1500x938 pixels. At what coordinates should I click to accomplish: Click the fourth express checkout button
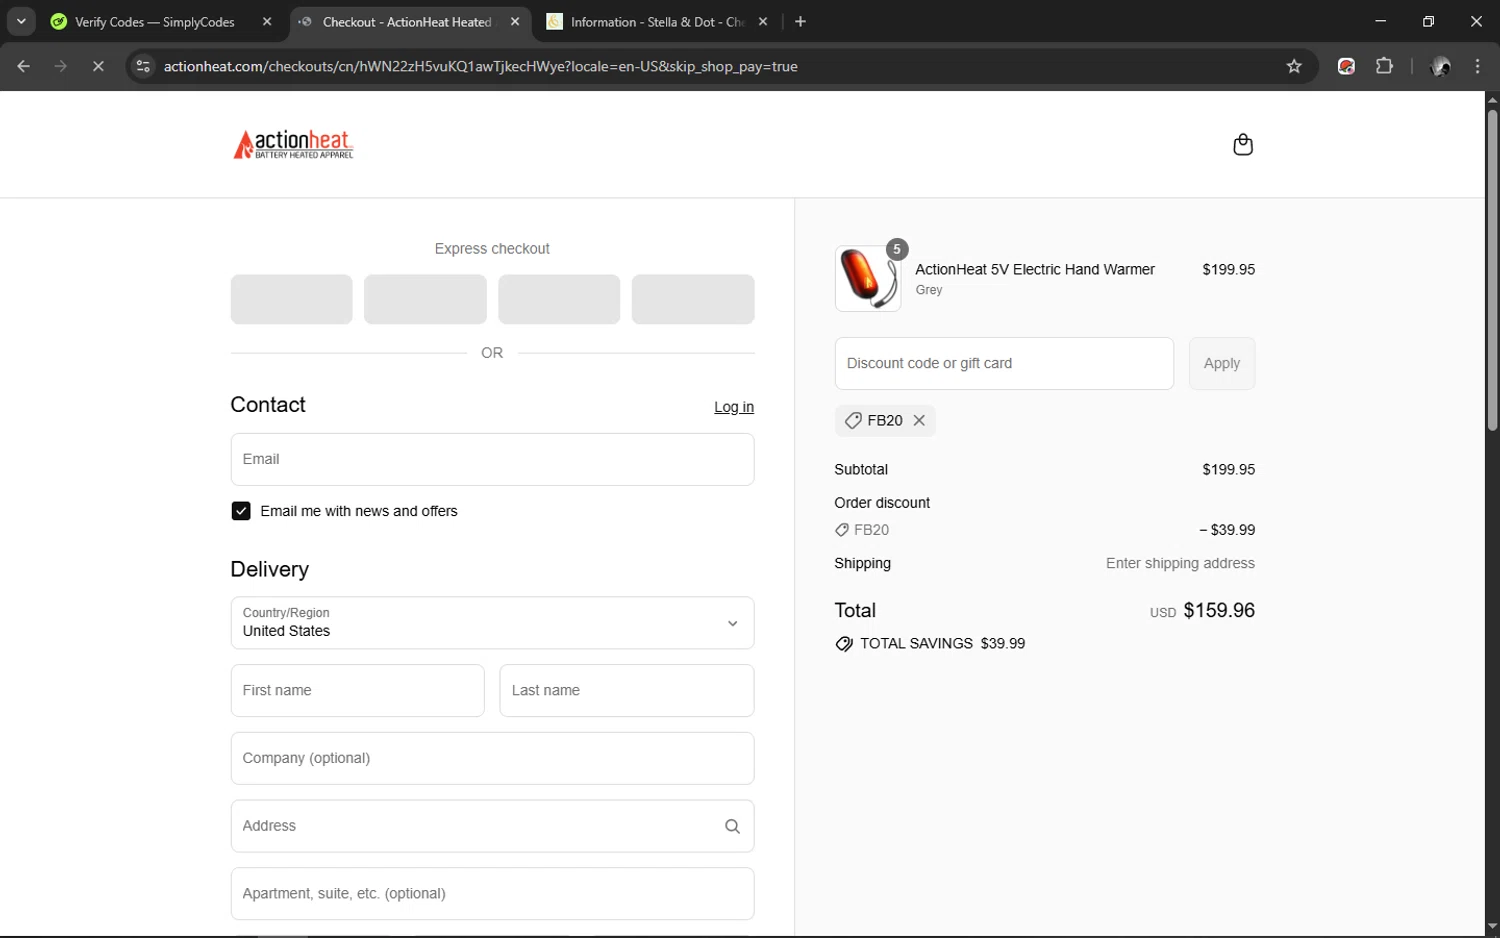tap(693, 299)
